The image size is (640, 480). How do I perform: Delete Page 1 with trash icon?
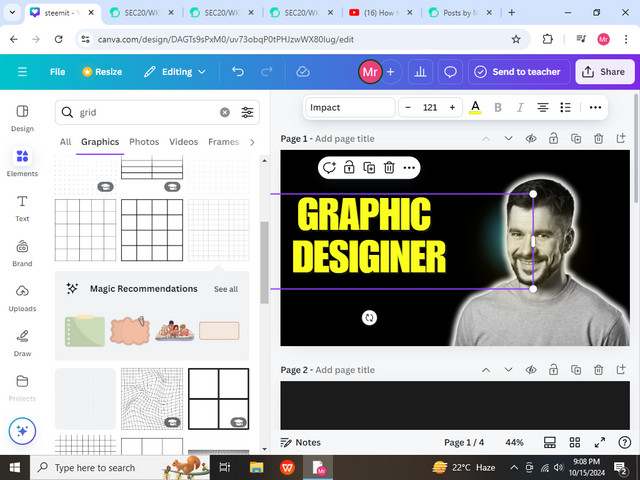(x=598, y=138)
